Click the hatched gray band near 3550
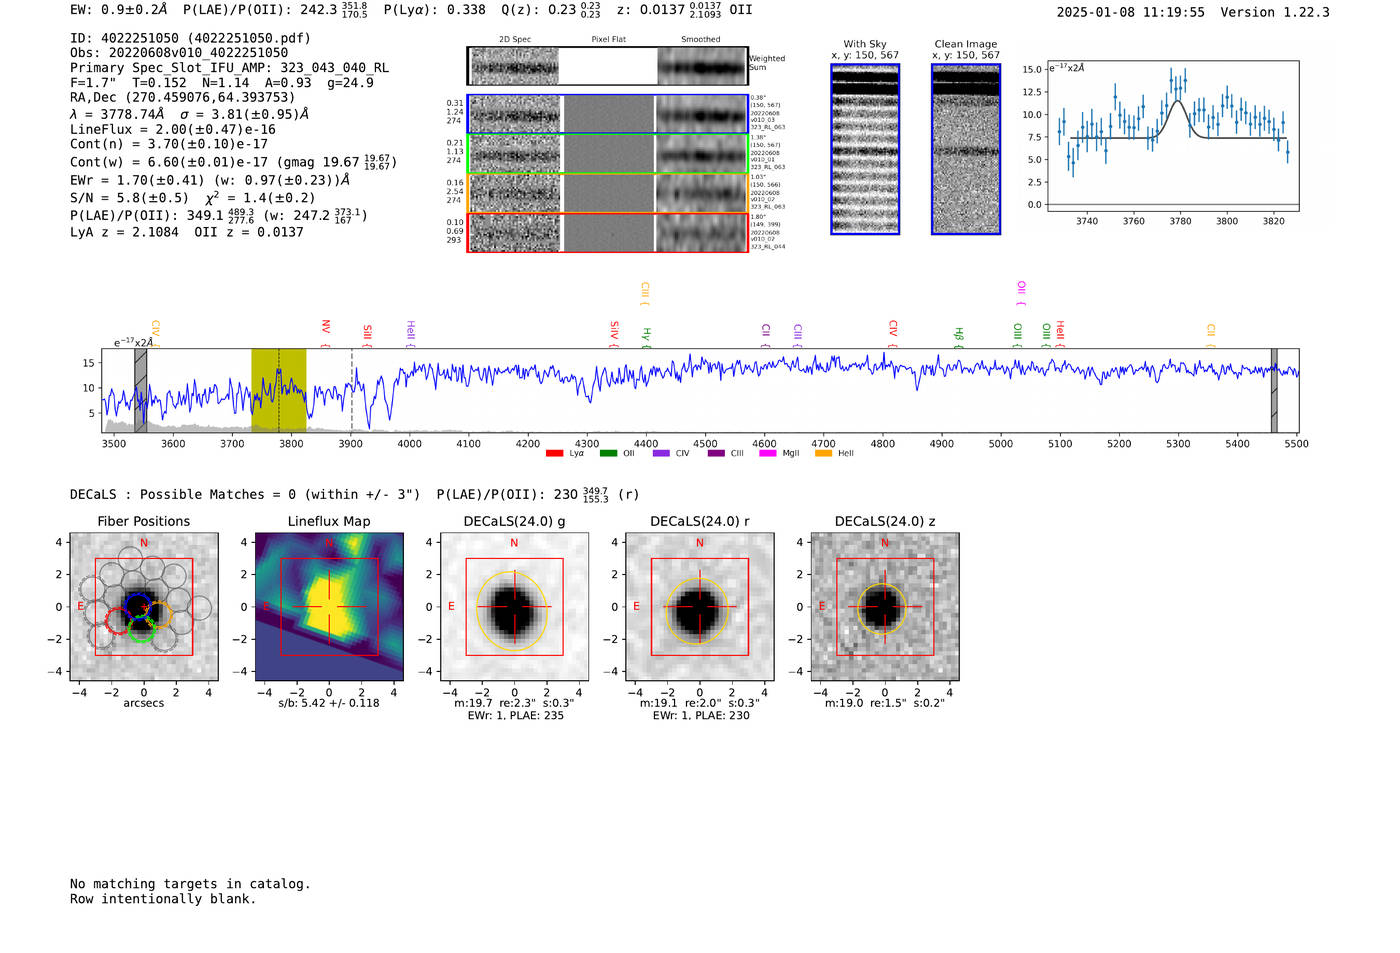1400x953 pixels. click(x=141, y=390)
